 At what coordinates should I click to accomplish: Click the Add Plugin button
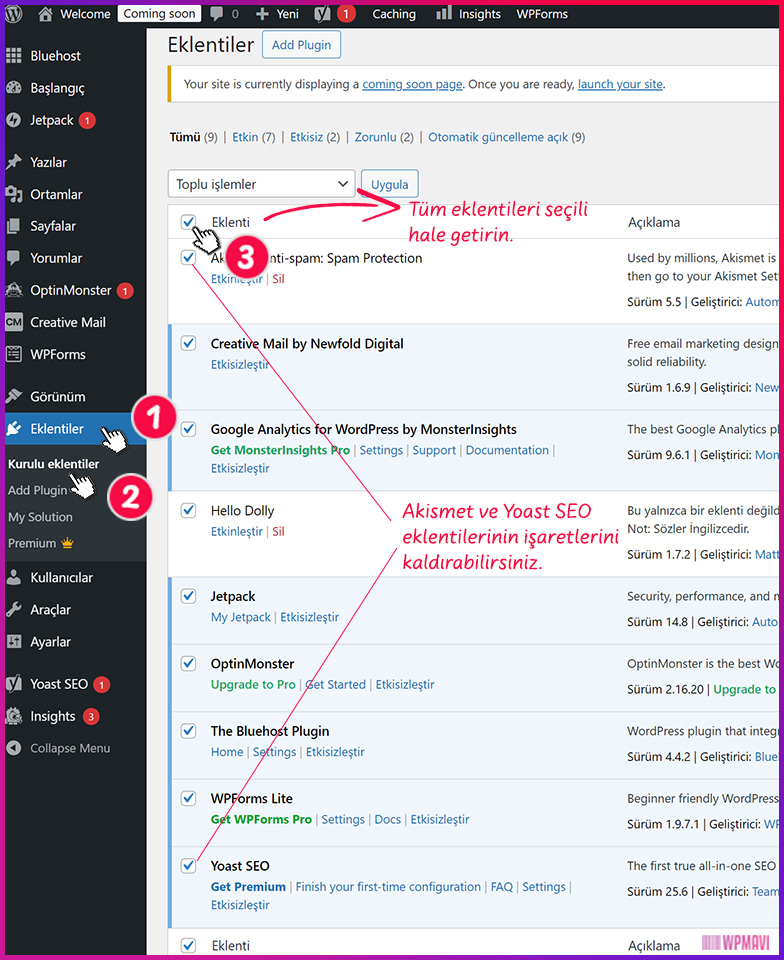[302, 45]
